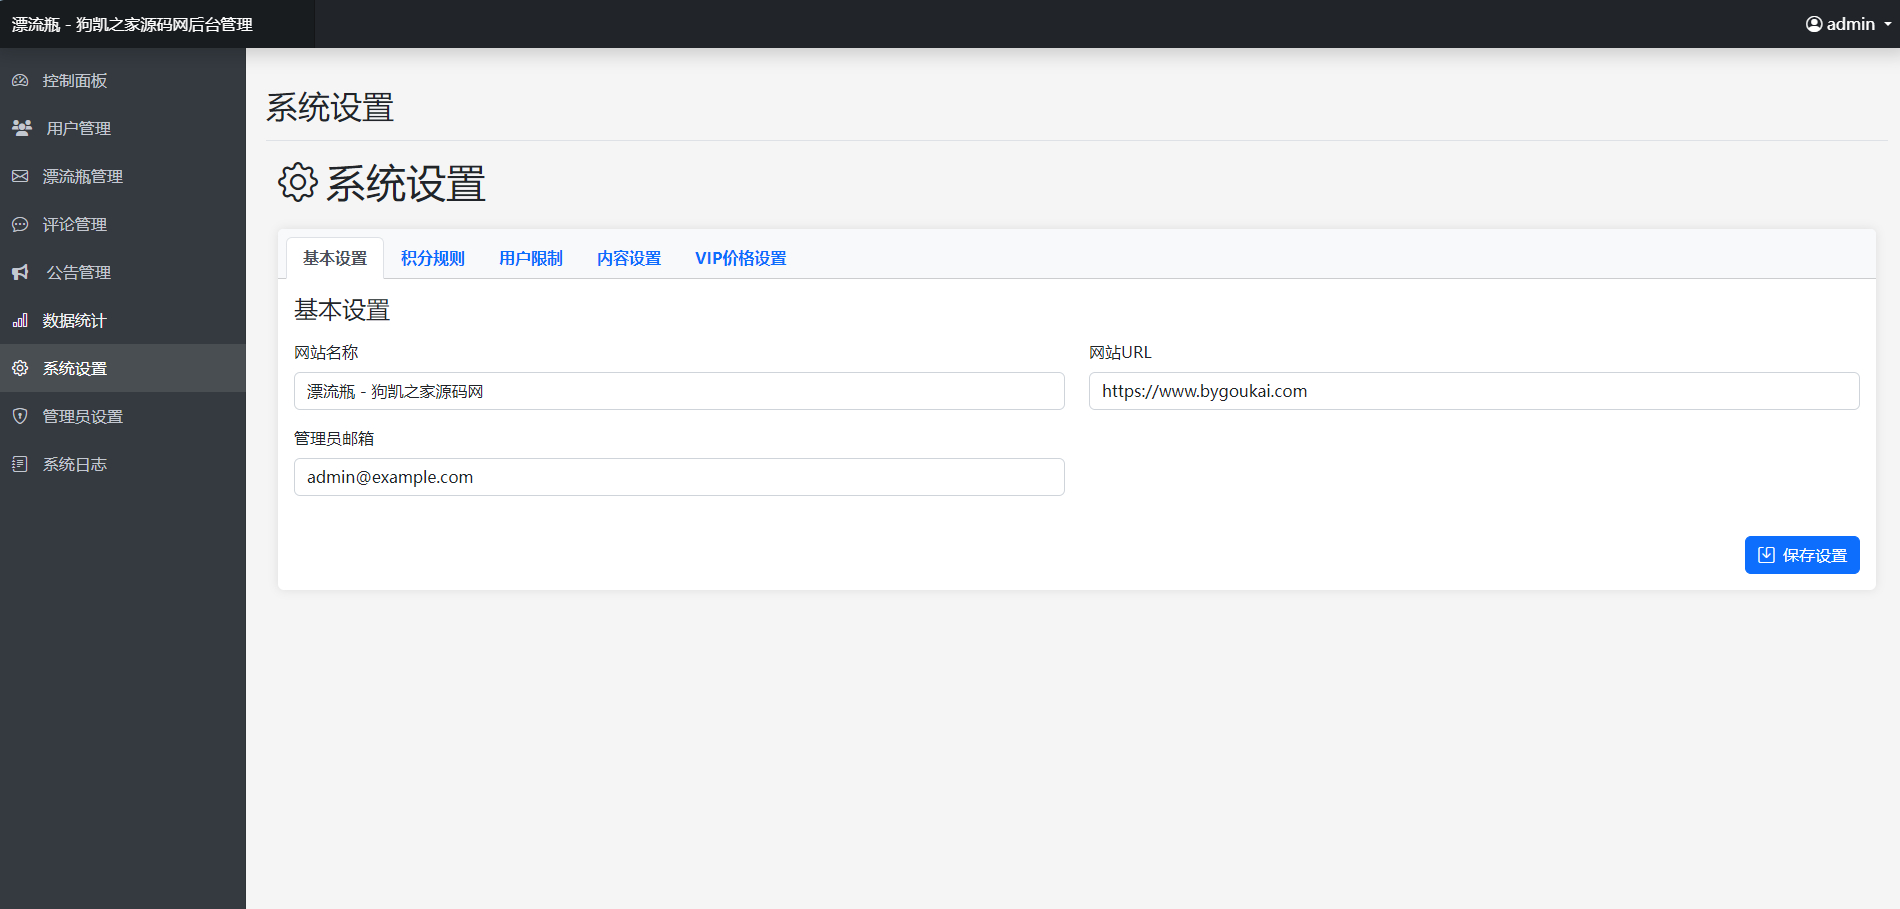Screen dimensions: 1900x909
Task: Open the admin account menu
Action: point(1849,24)
